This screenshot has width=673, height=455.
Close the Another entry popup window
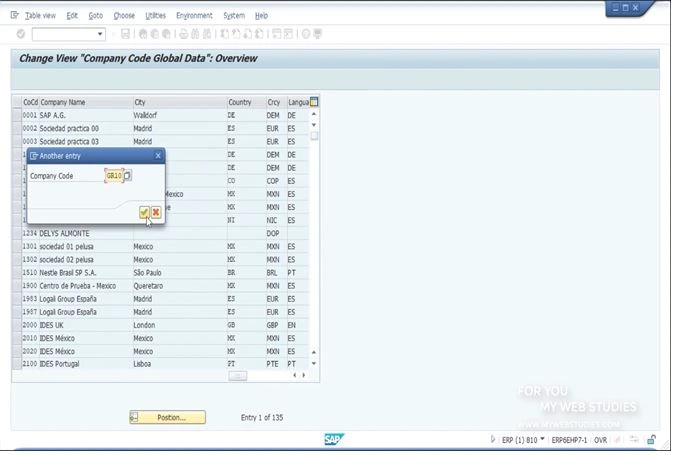pyautogui.click(x=158, y=156)
